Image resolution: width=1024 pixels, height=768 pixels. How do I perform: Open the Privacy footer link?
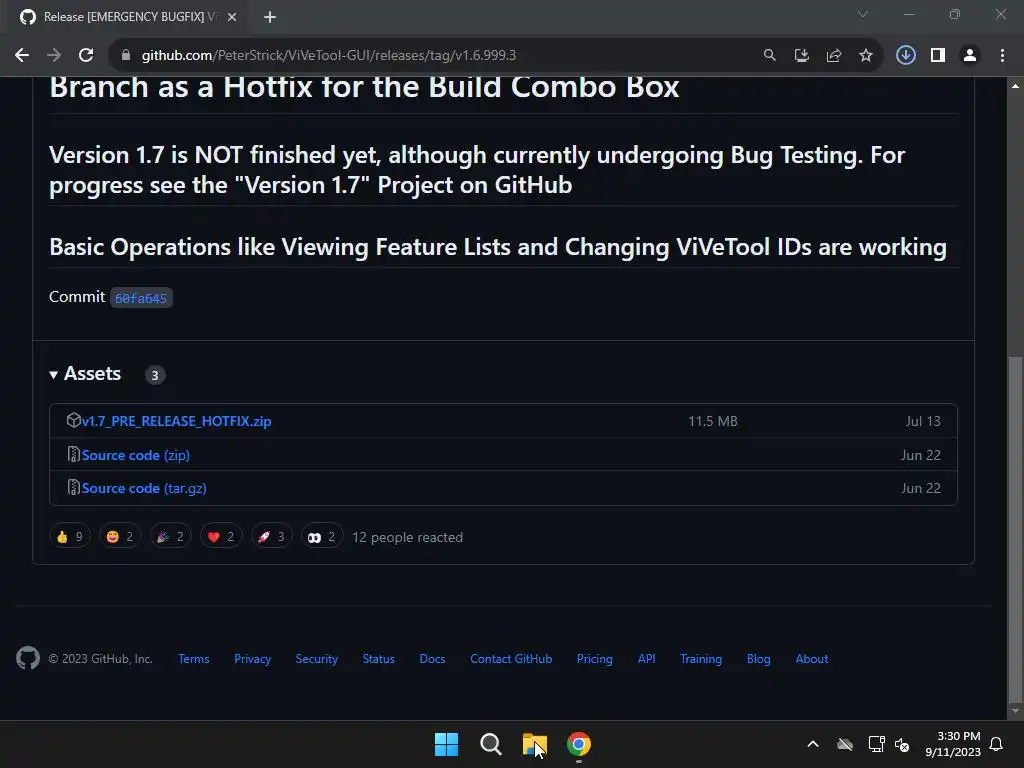coord(253,659)
